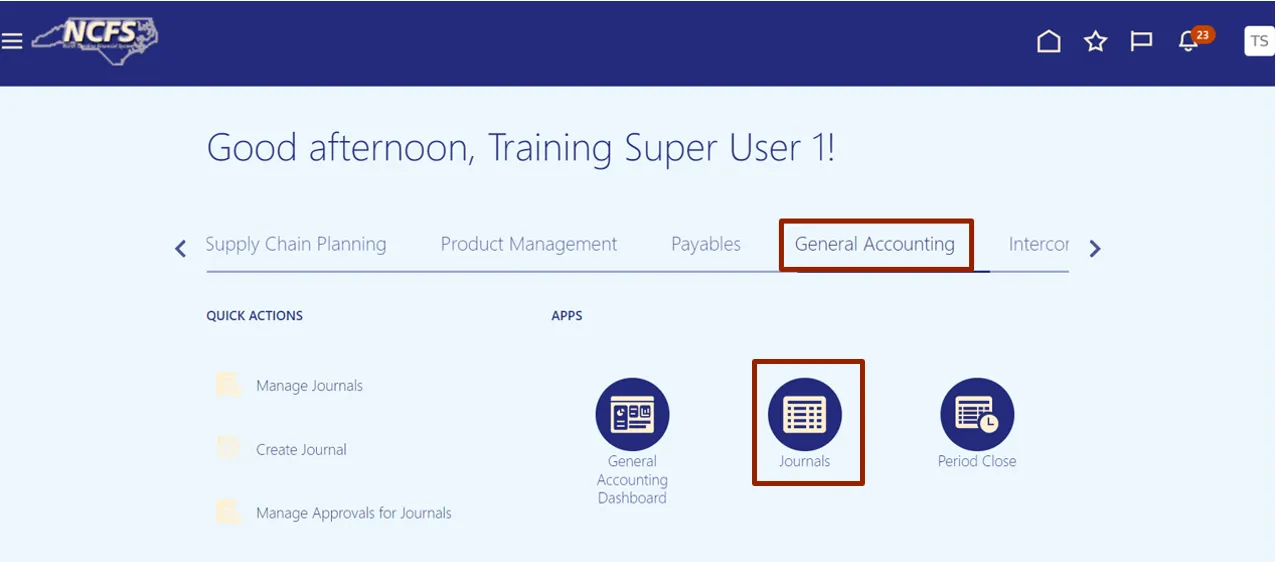This screenshot has width=1276, height=562.
Task: Click the Journals app label
Action: coord(805,461)
